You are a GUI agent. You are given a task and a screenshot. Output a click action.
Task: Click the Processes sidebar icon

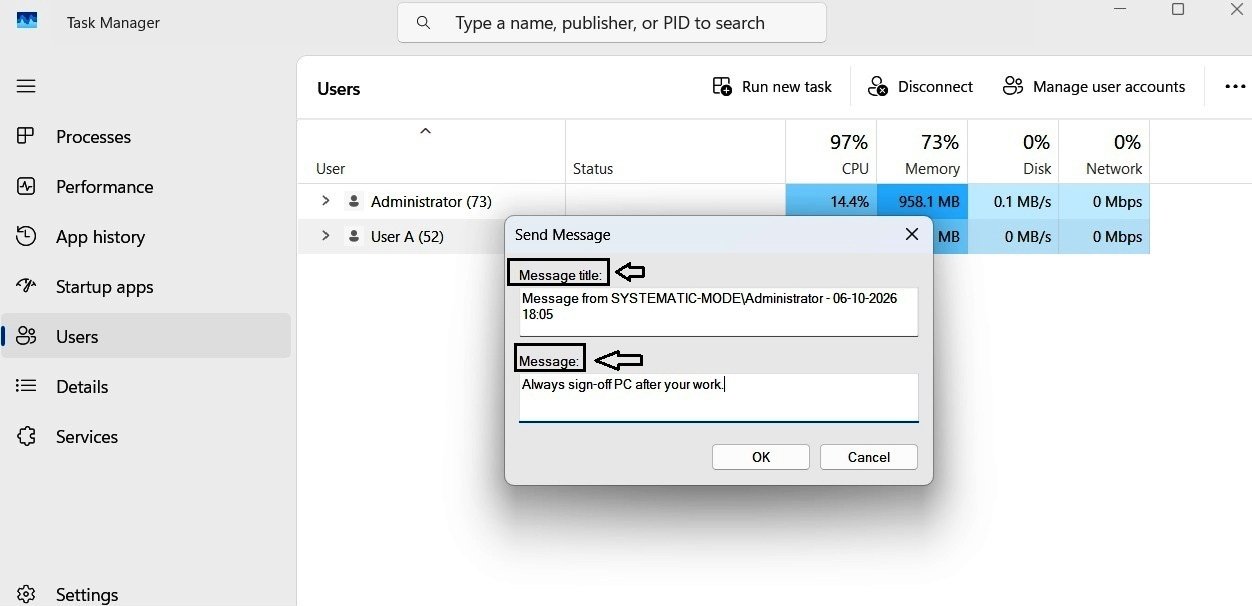pyautogui.click(x=27, y=136)
